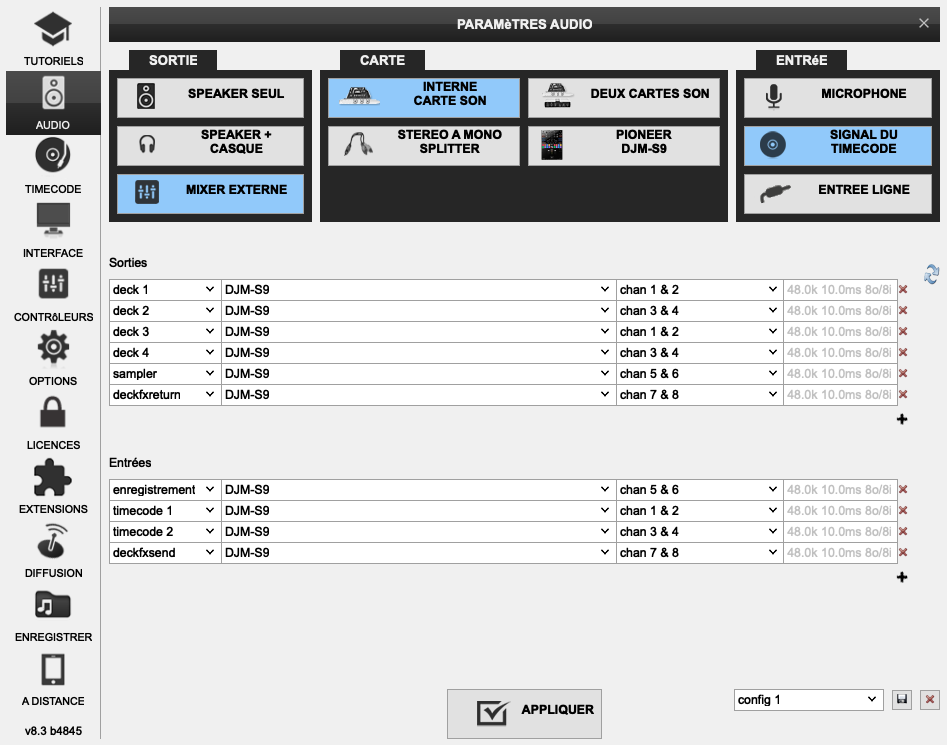
Task: Open the Tutoriels graduation cap section
Action: [x=53, y=39]
